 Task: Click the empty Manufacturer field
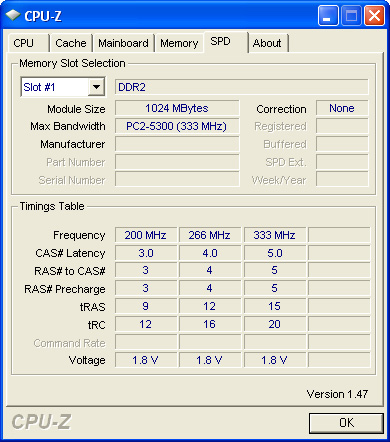pos(177,144)
